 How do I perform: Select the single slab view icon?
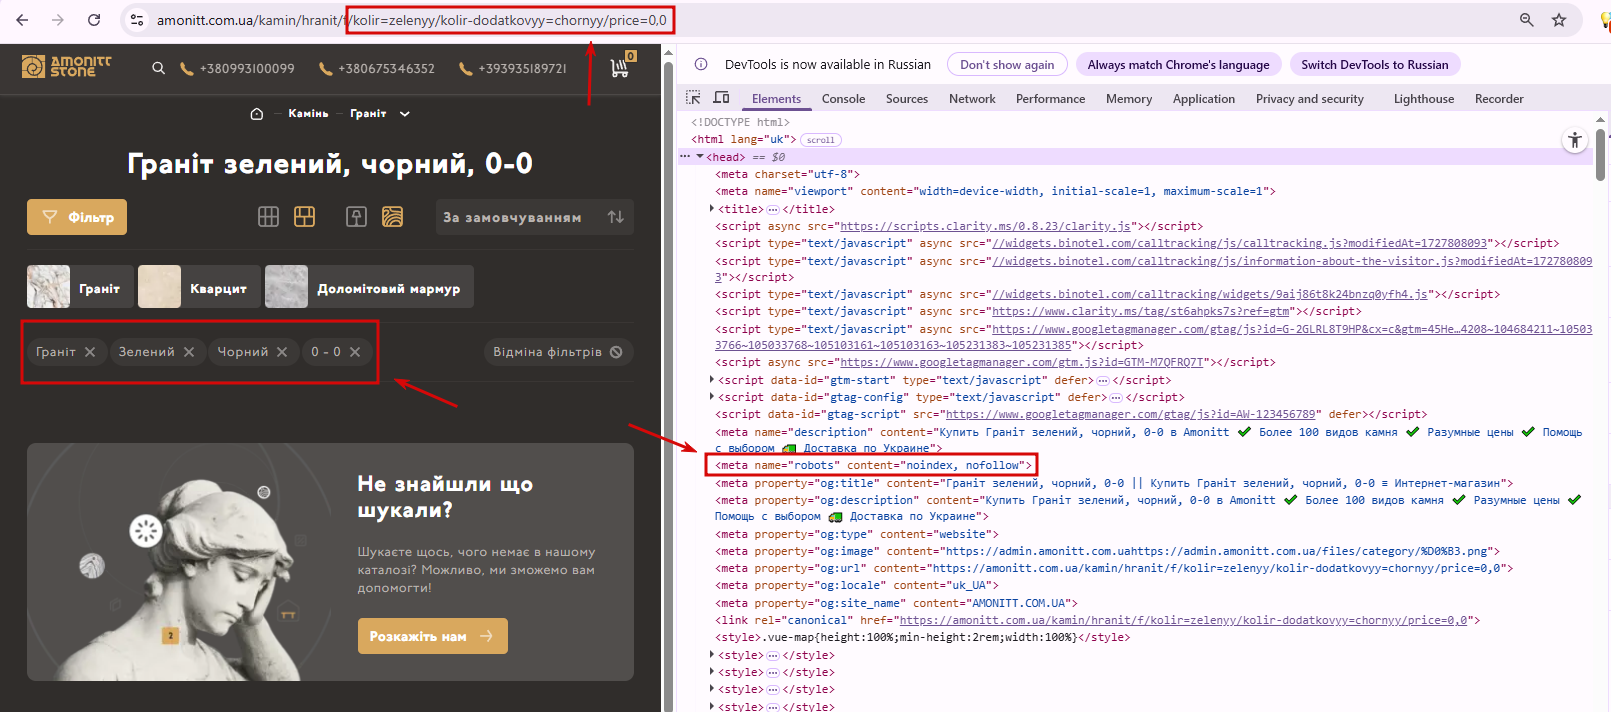[356, 217]
